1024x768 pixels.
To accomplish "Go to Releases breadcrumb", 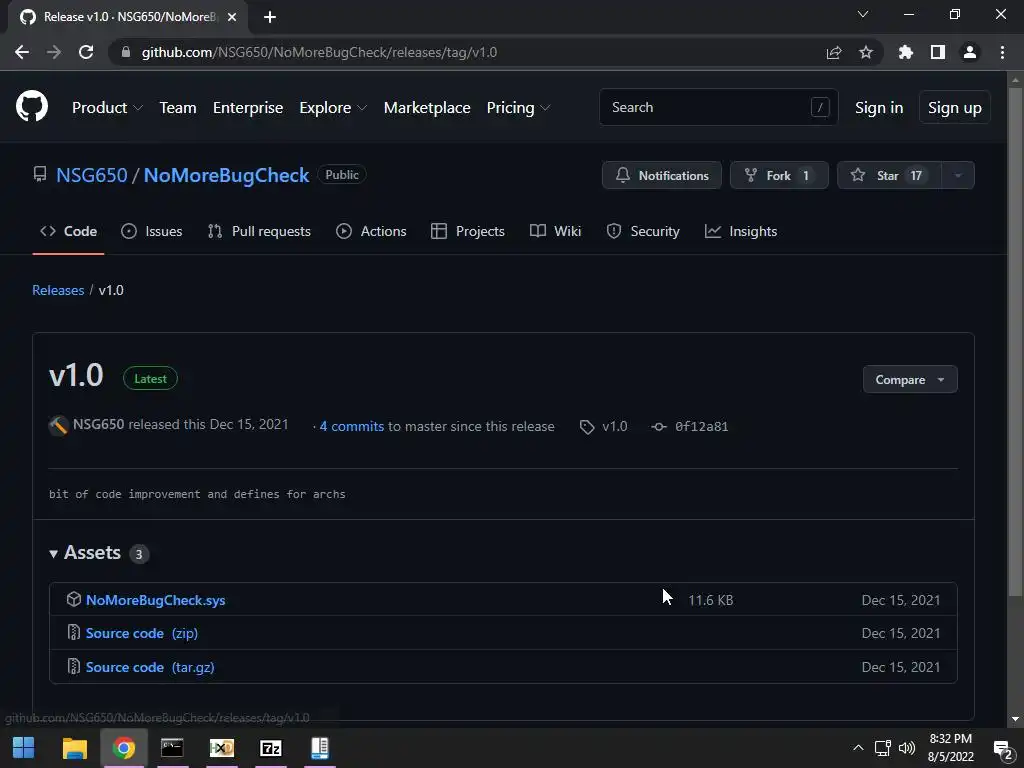I will (x=58, y=290).
